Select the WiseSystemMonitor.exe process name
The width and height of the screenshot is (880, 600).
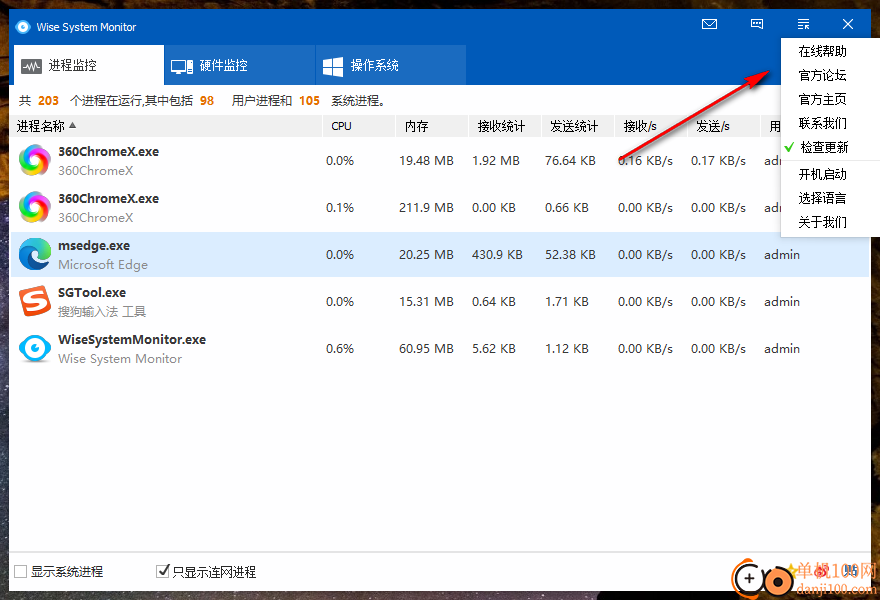[132, 340]
